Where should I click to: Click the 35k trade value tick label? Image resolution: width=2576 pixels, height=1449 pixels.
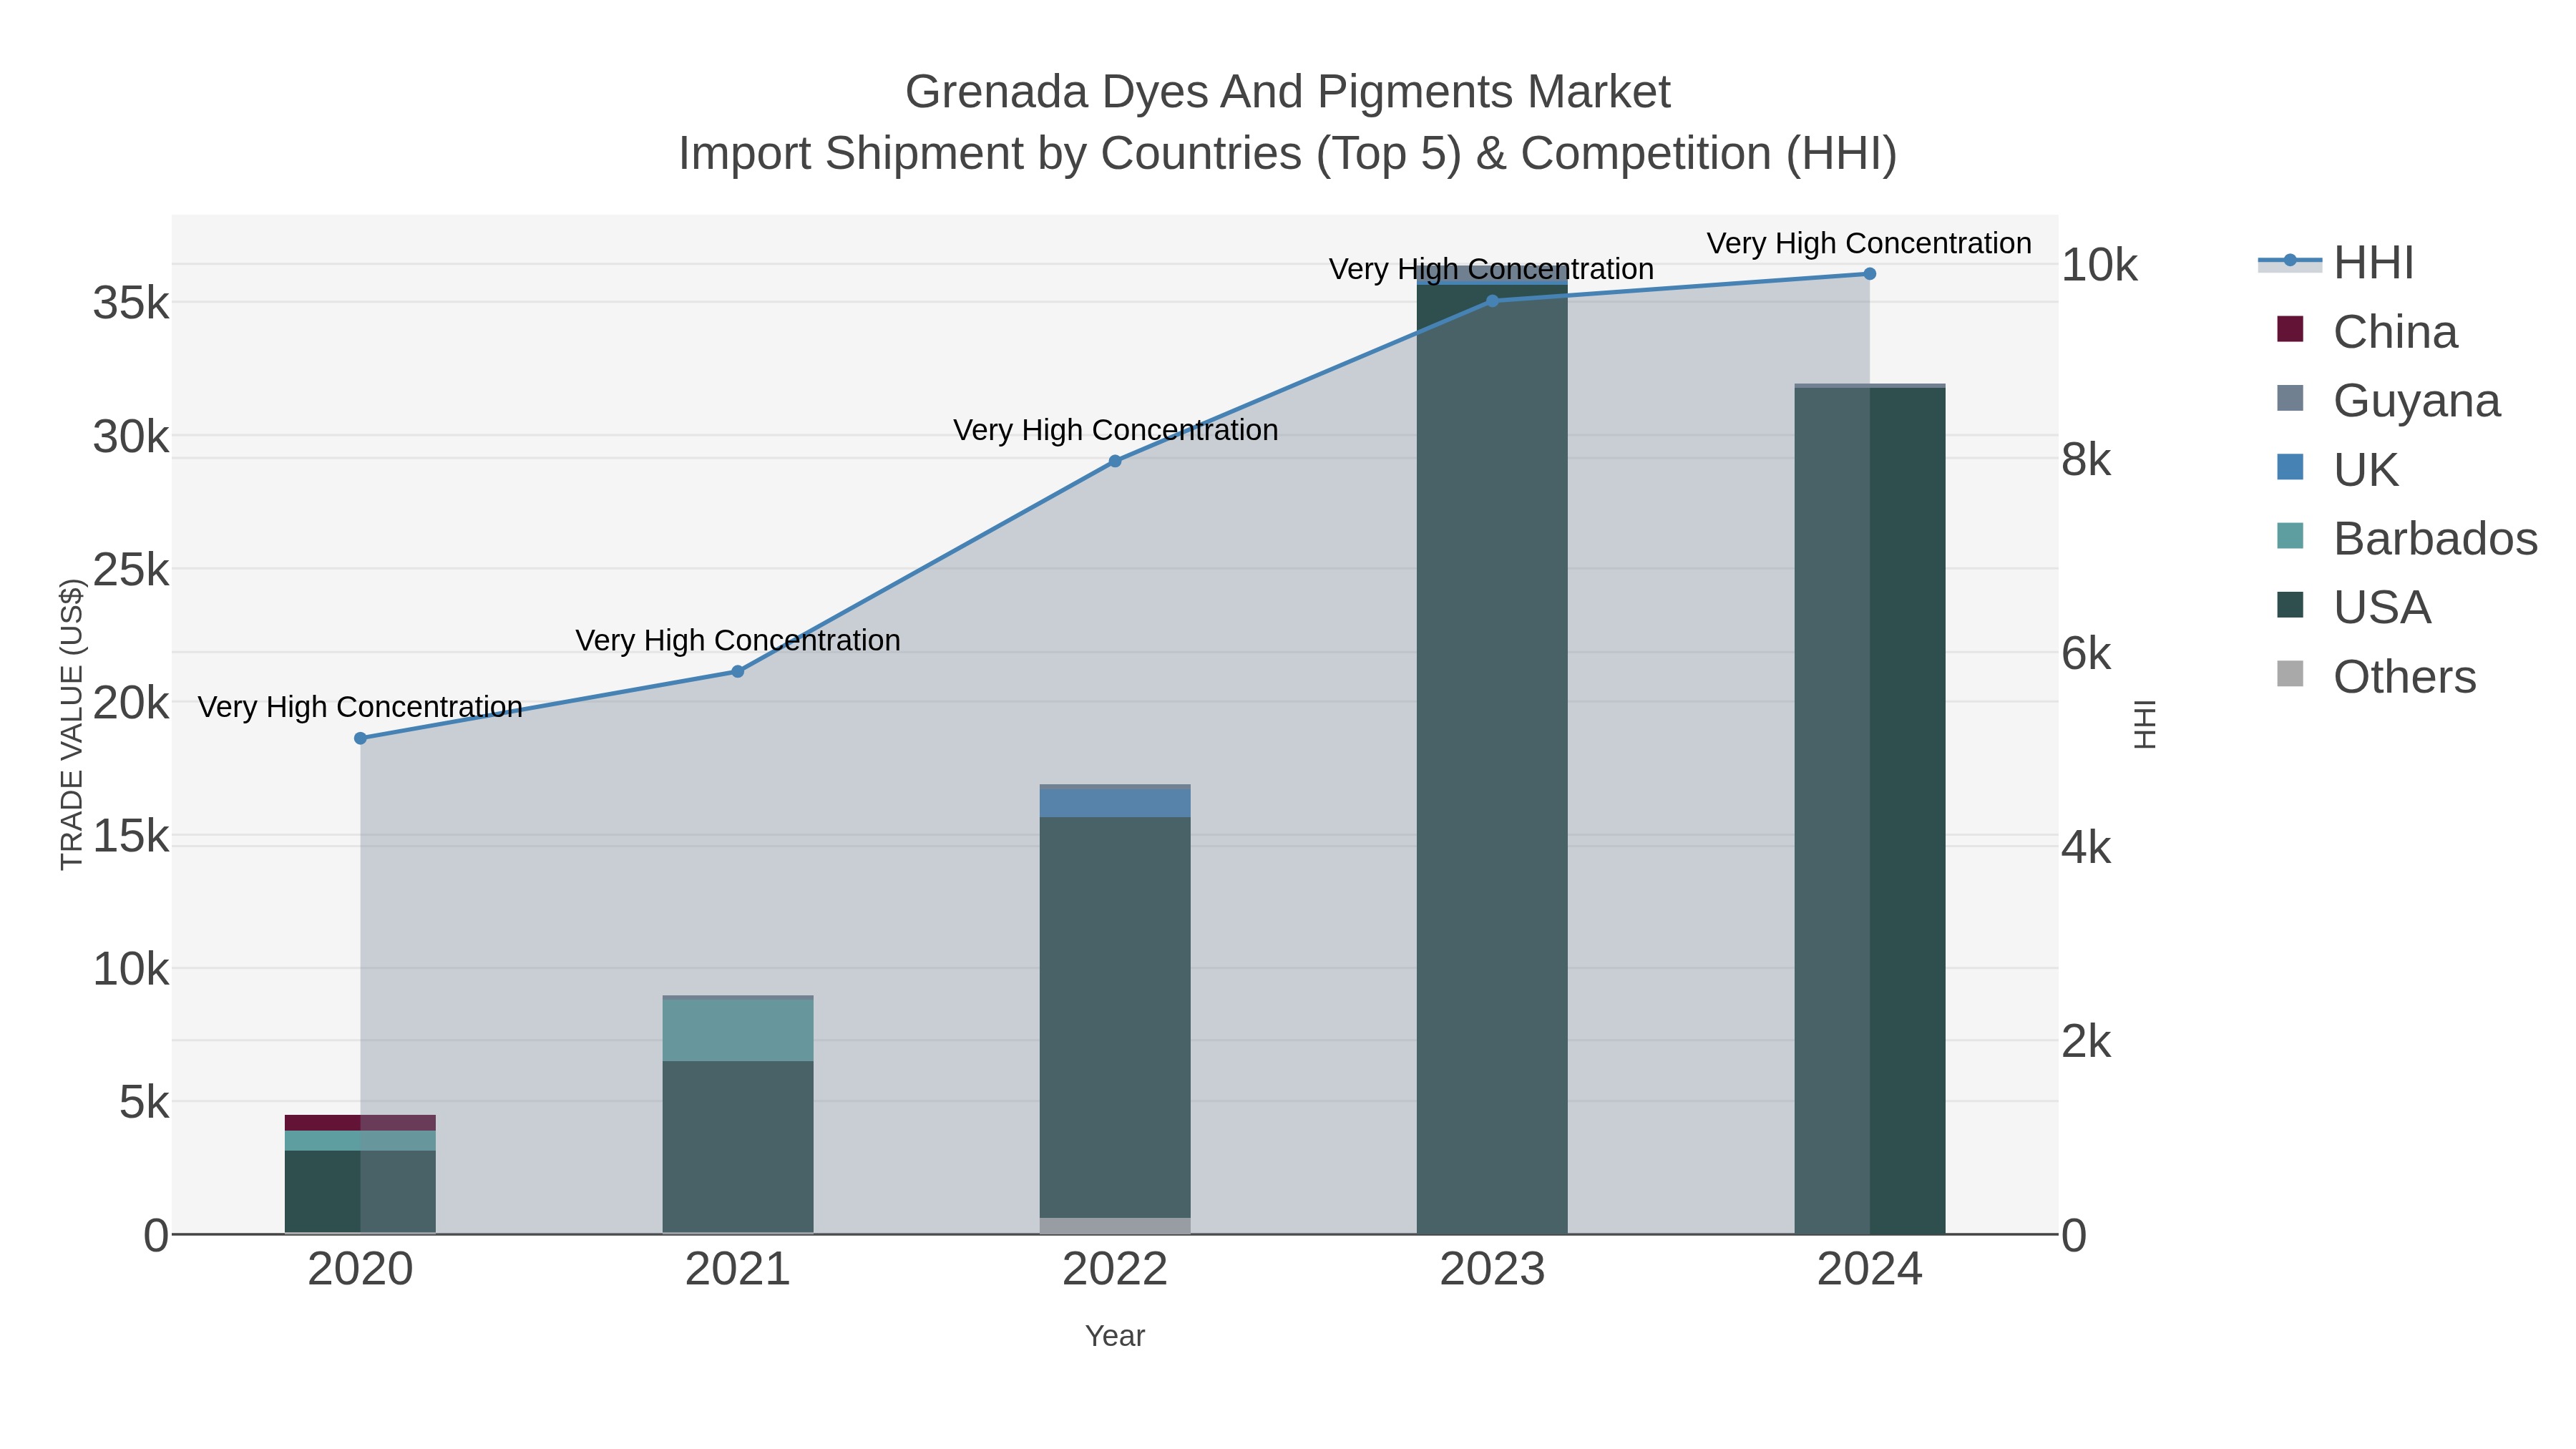tap(131, 303)
